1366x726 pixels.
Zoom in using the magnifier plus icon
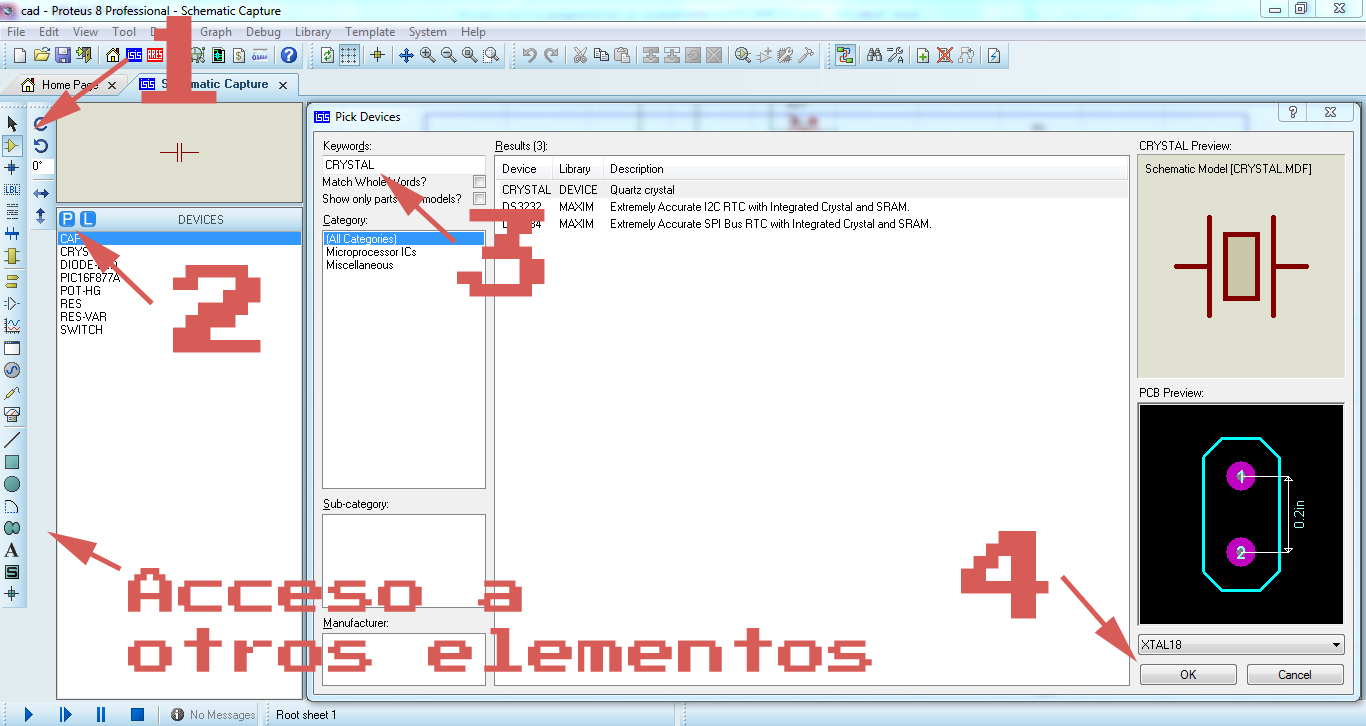pos(427,55)
